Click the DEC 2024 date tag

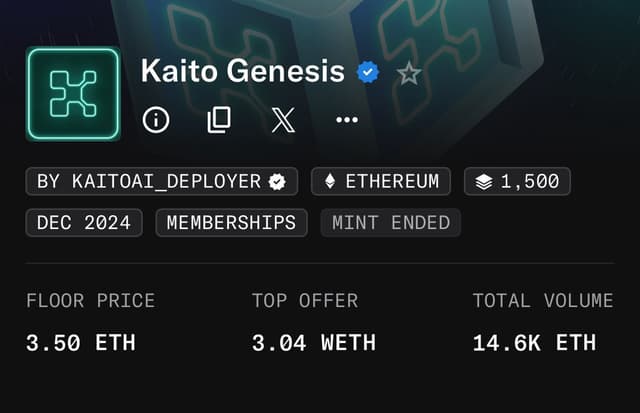tap(84, 223)
